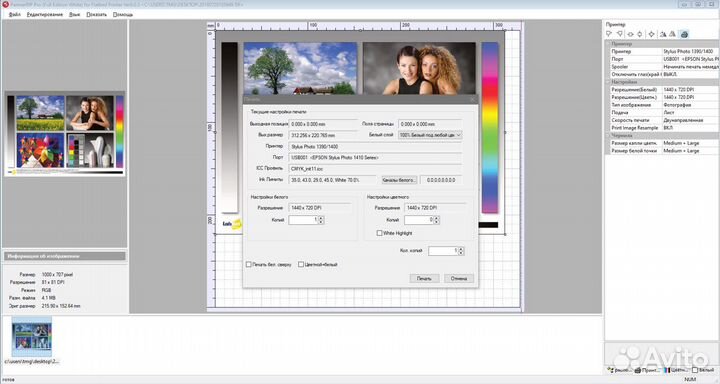Select the 'Разрешение(Цветн.)' row in properties
Viewport: 720px width, 384px height.
664,97
